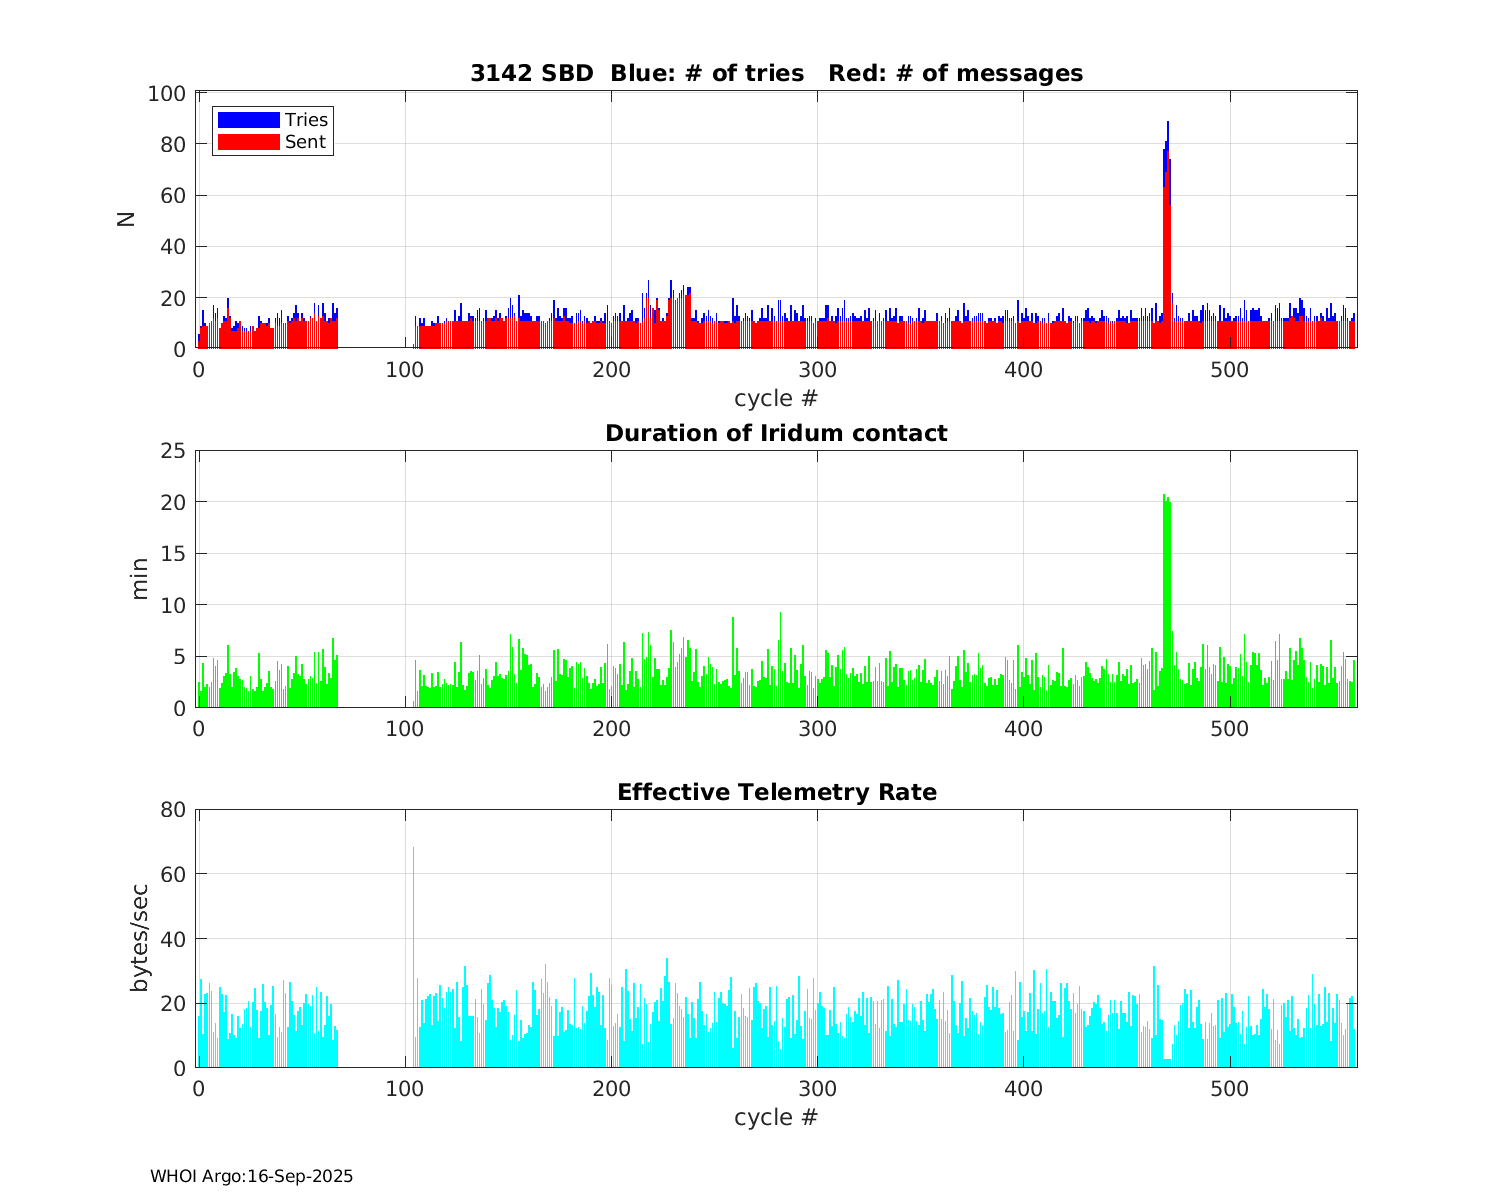This screenshot has width=1500, height=1200.
Task: Select the "Tries" legend label text
Action: [x=306, y=120]
